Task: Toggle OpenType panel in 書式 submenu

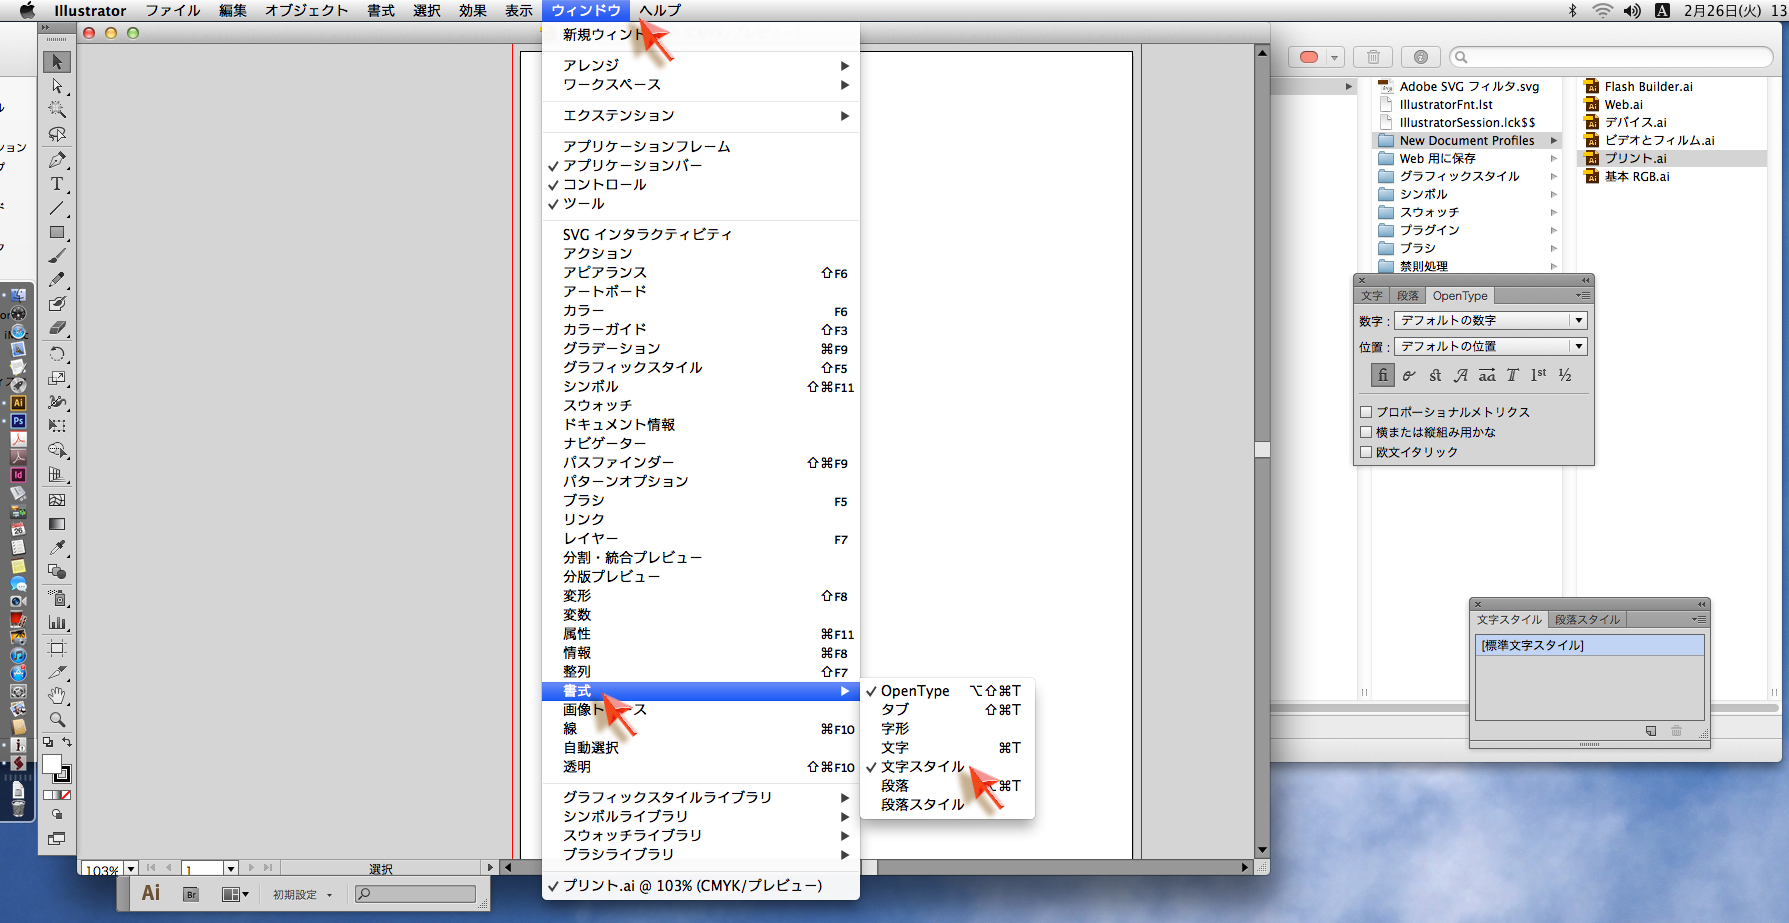Action: pyautogui.click(x=947, y=691)
